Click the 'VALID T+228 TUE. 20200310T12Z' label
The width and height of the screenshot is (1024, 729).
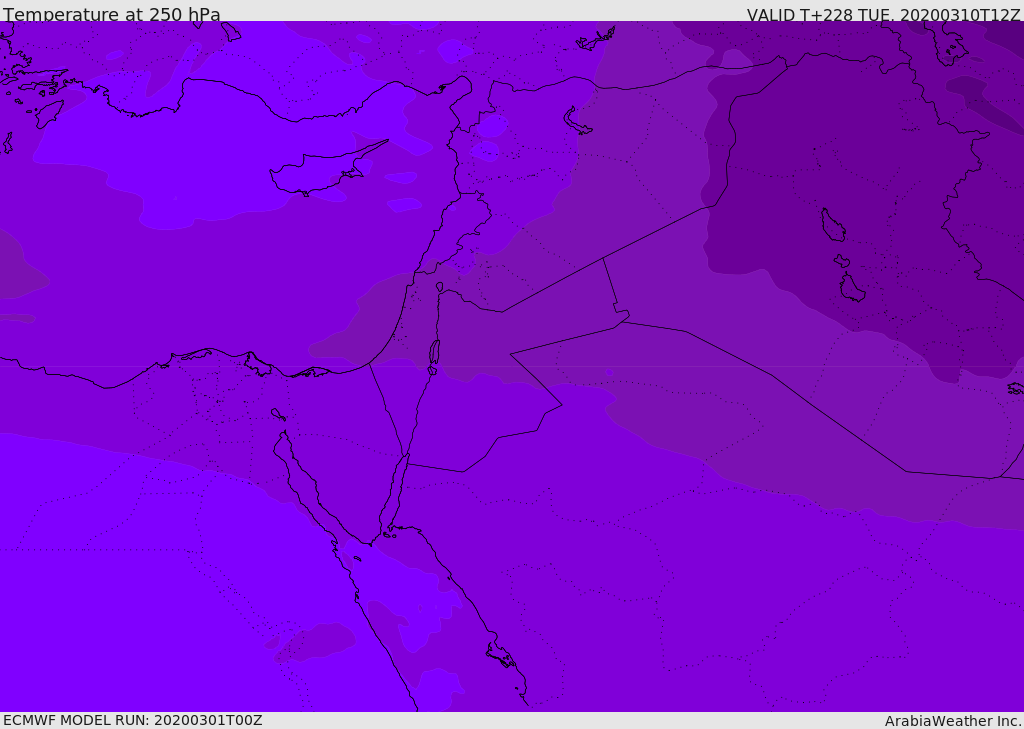click(x=884, y=15)
